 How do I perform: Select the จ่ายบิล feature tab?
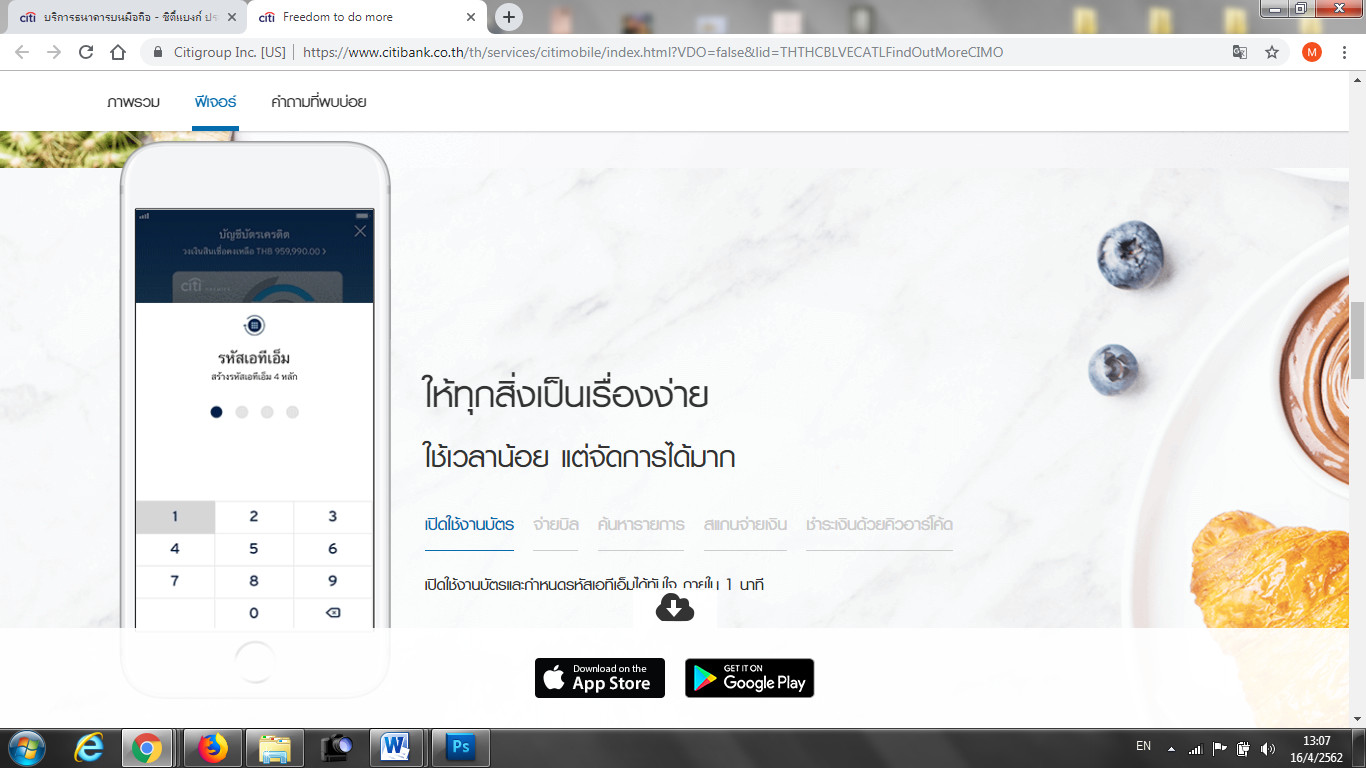pos(555,524)
